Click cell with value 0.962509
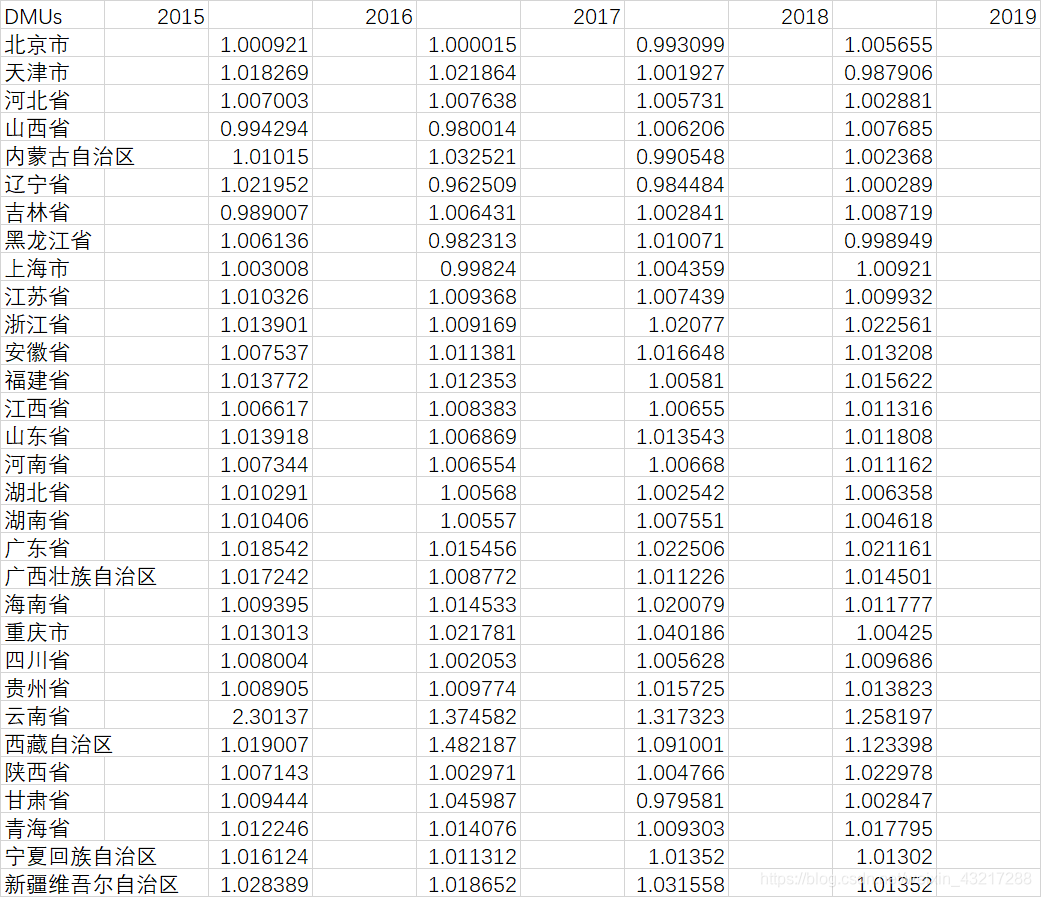Viewport: 1041px width, 897px height. coord(468,183)
